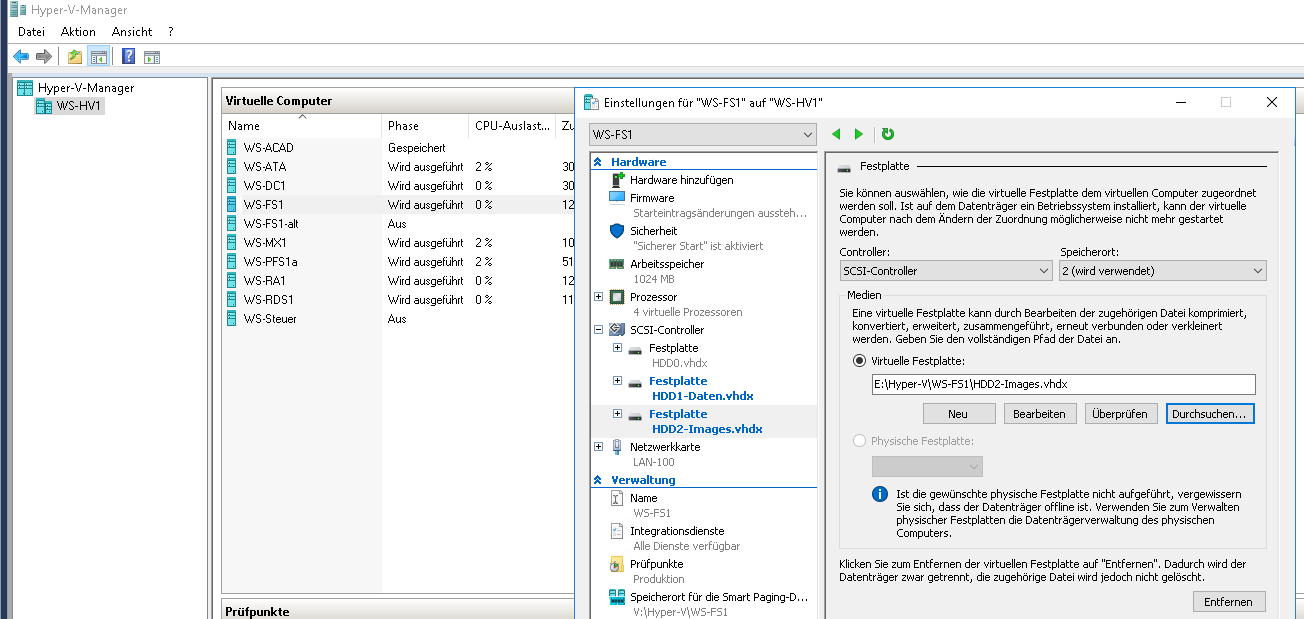Screen dimensions: 1304x619
Task: Click the Neu button
Action: [x=959, y=414]
